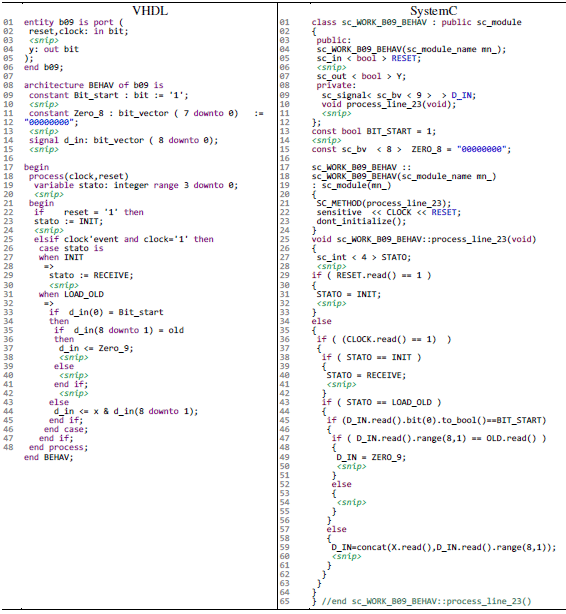Click the 'D_IN=concat(X.read()' statement
The height and width of the screenshot is (614, 566).
pos(443,547)
